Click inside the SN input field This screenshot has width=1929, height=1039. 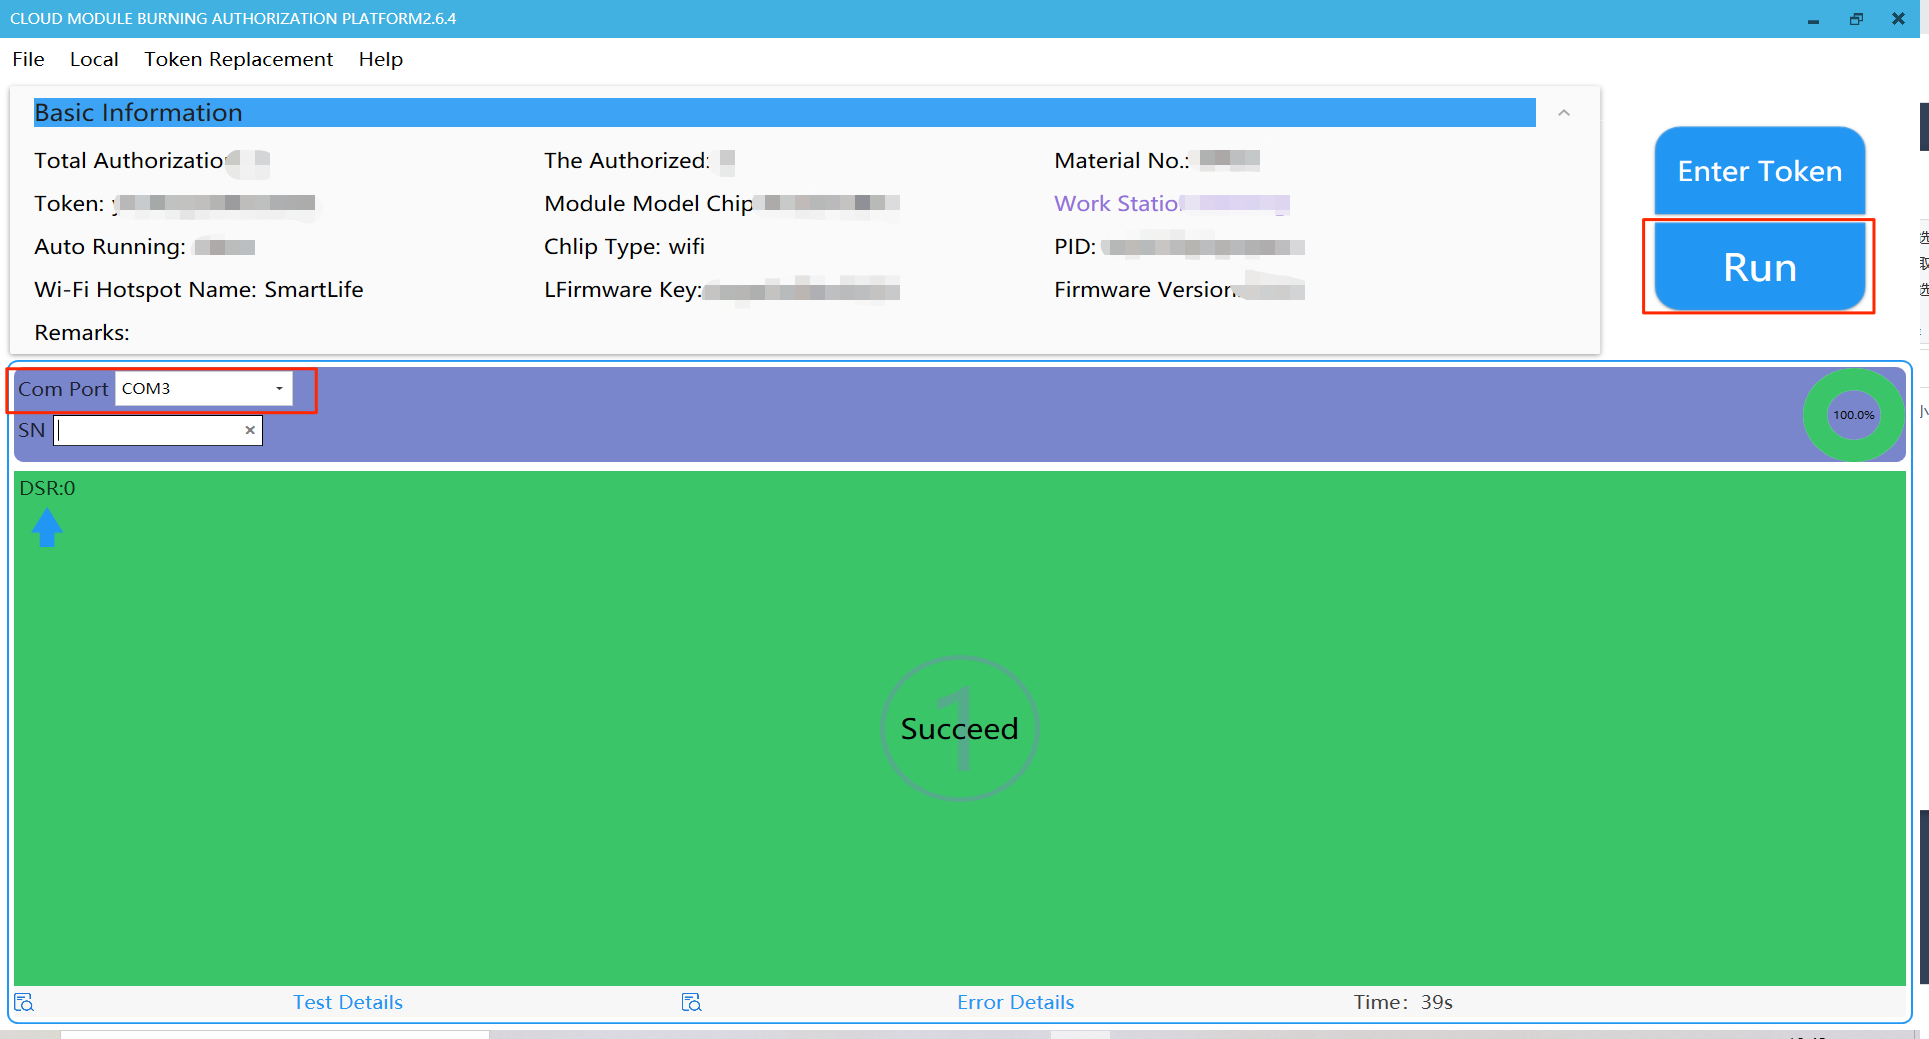pyautogui.click(x=150, y=430)
